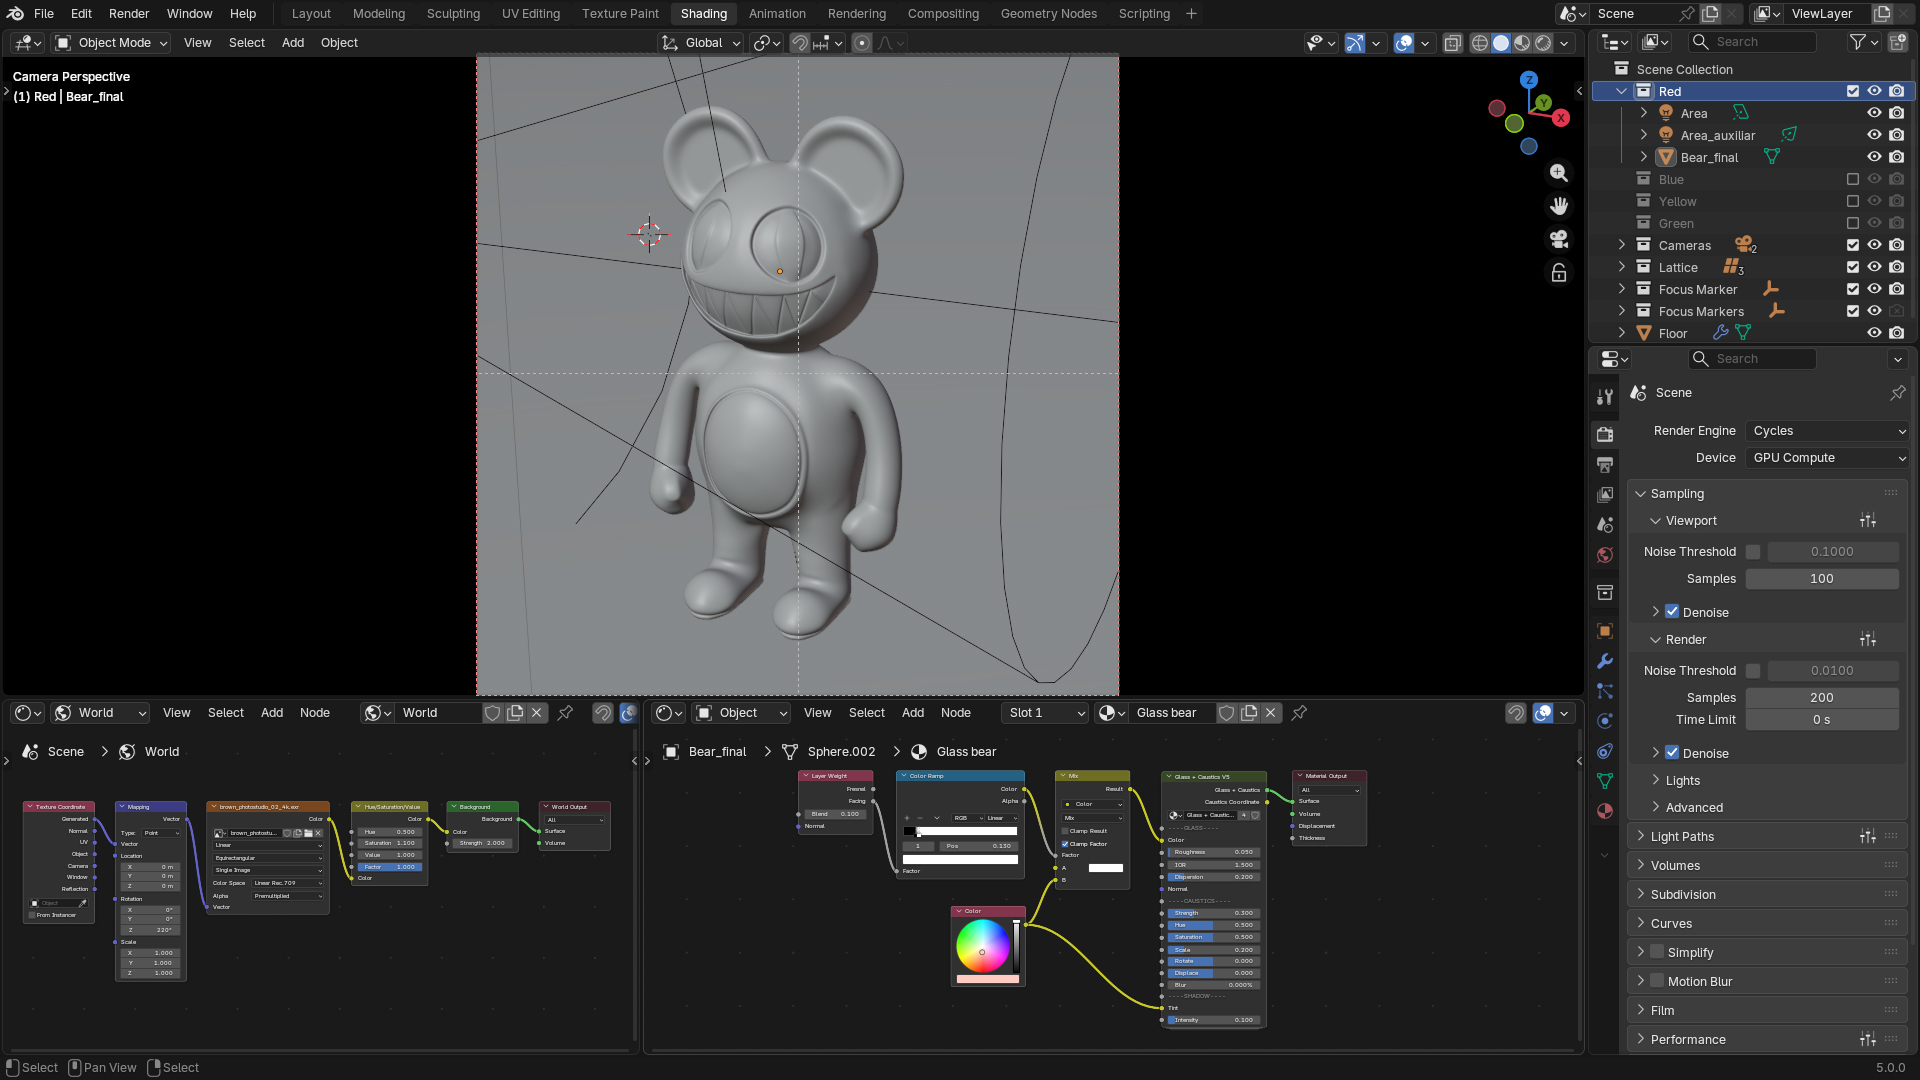Open the World properties tab icon
Screen dimensions: 1920x1080
[x=1605, y=555]
